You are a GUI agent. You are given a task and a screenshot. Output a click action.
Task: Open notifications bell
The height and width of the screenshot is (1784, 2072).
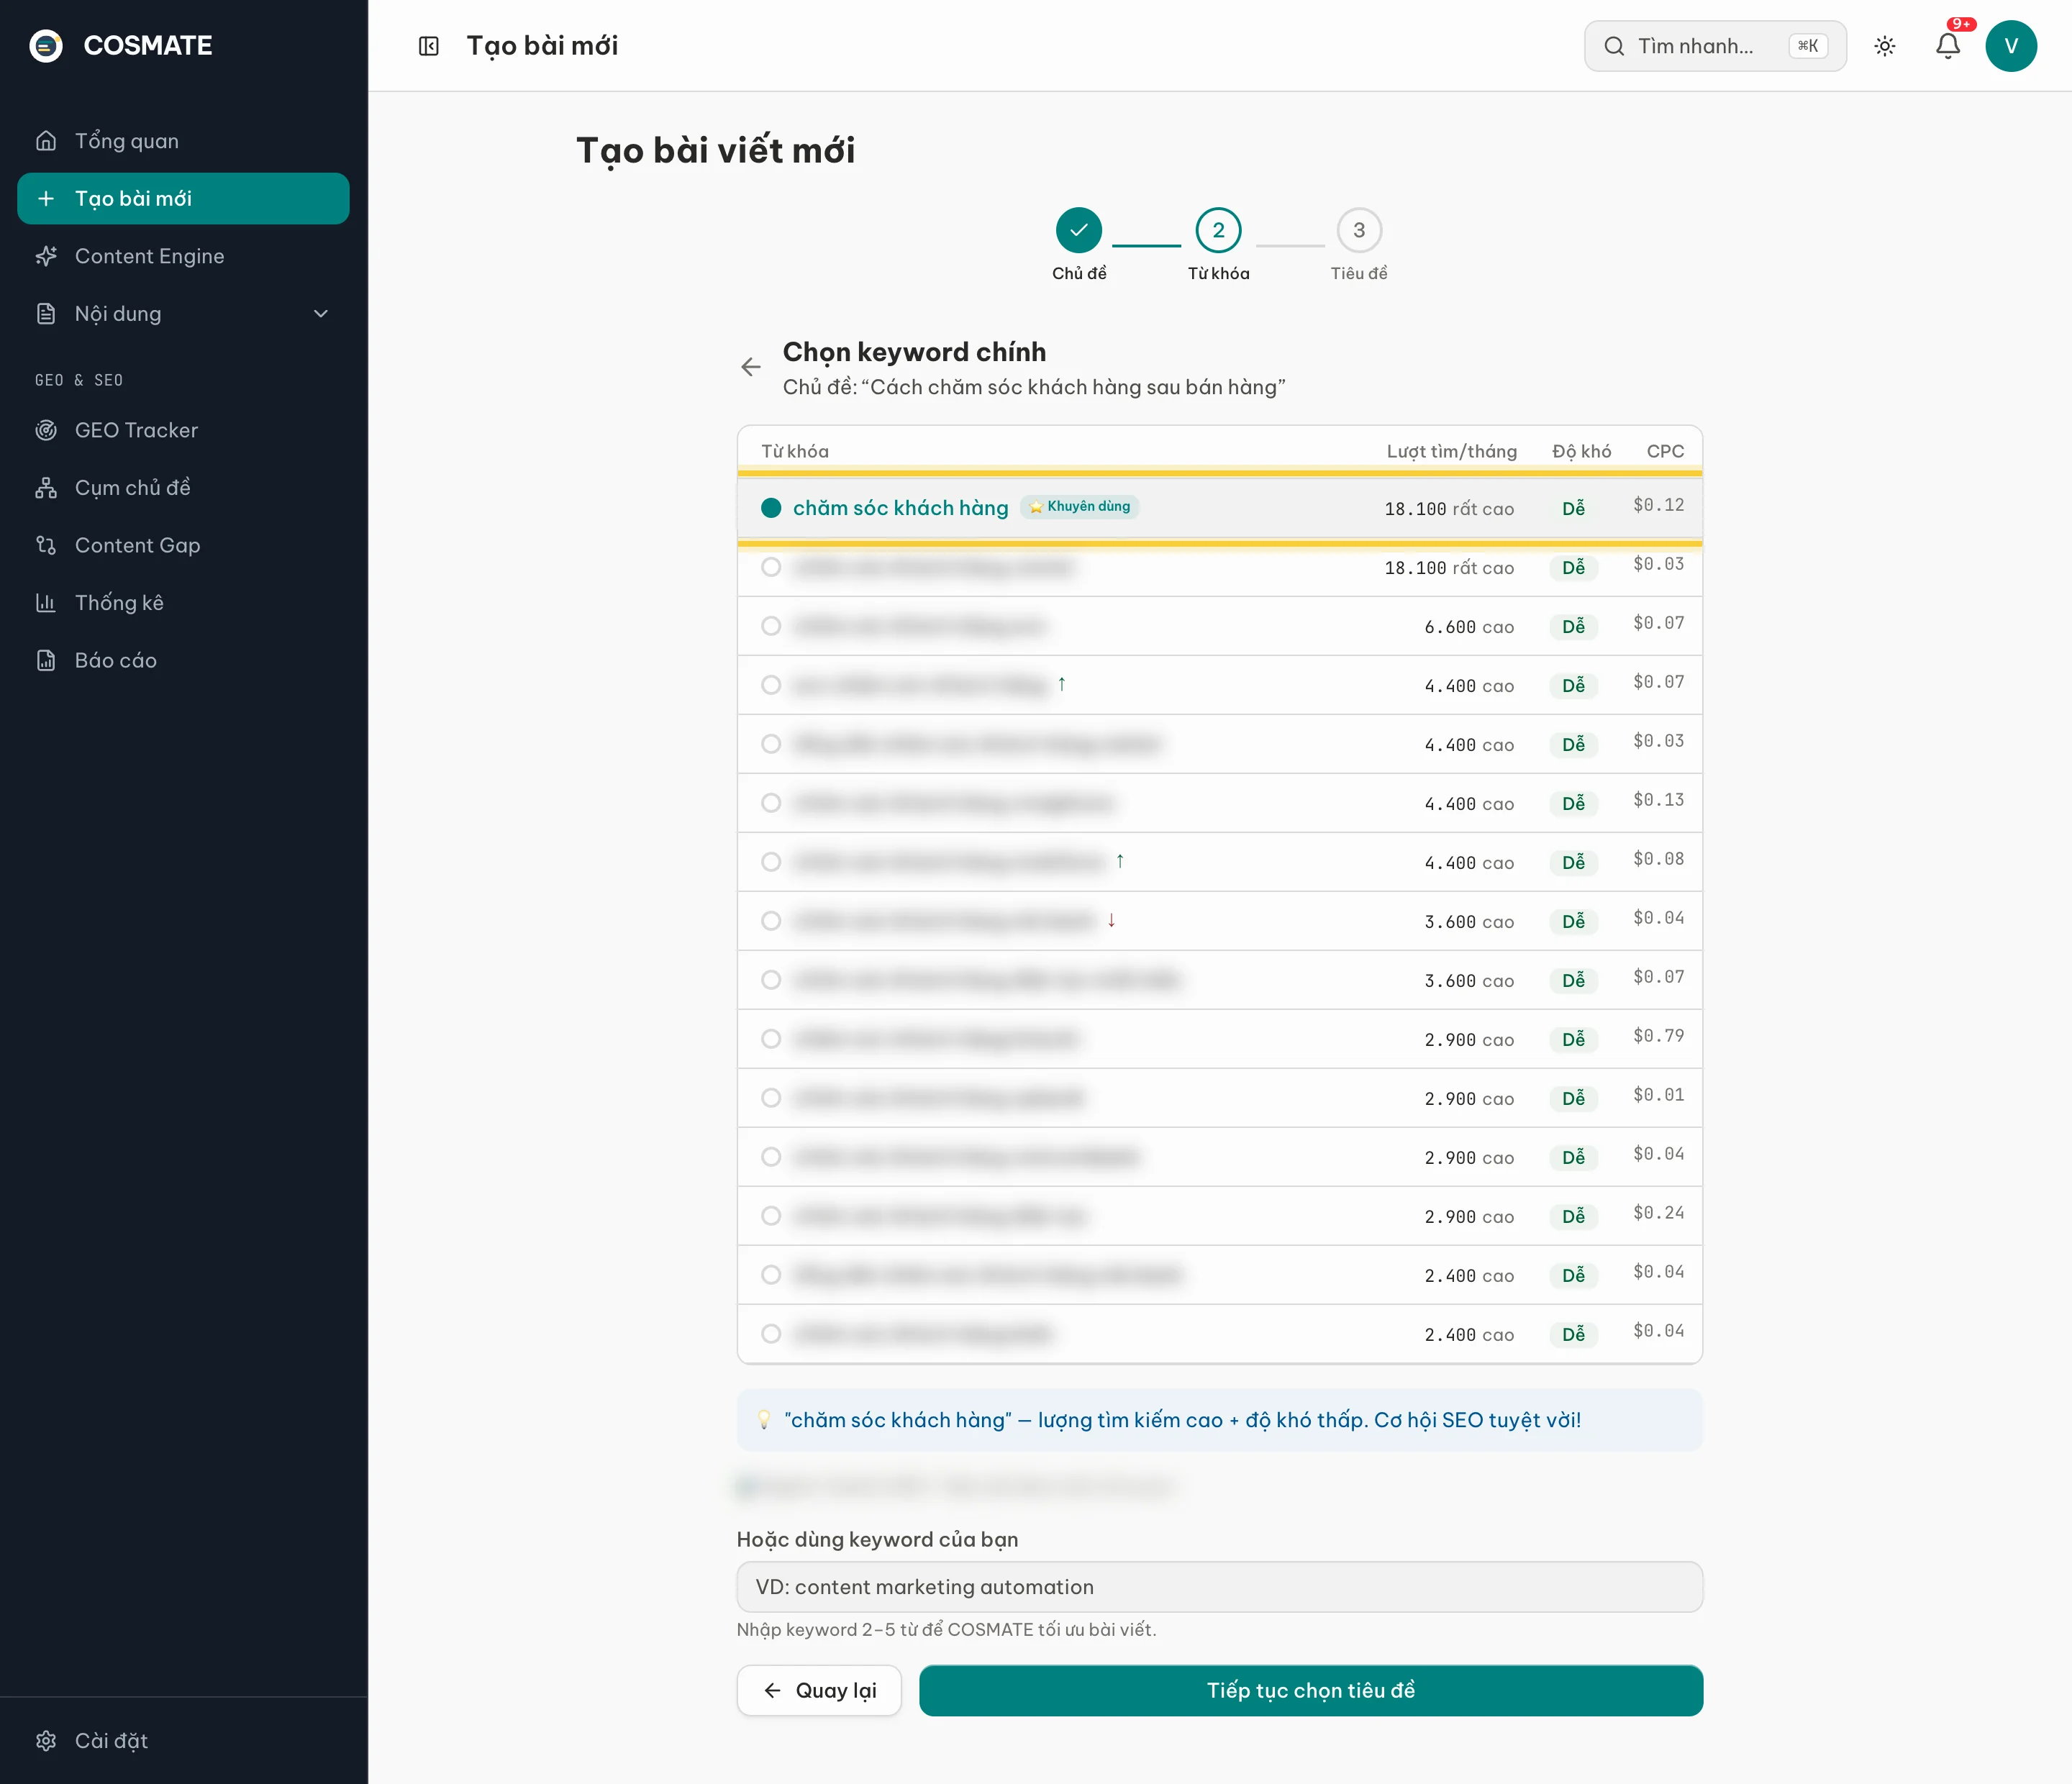coord(1947,46)
